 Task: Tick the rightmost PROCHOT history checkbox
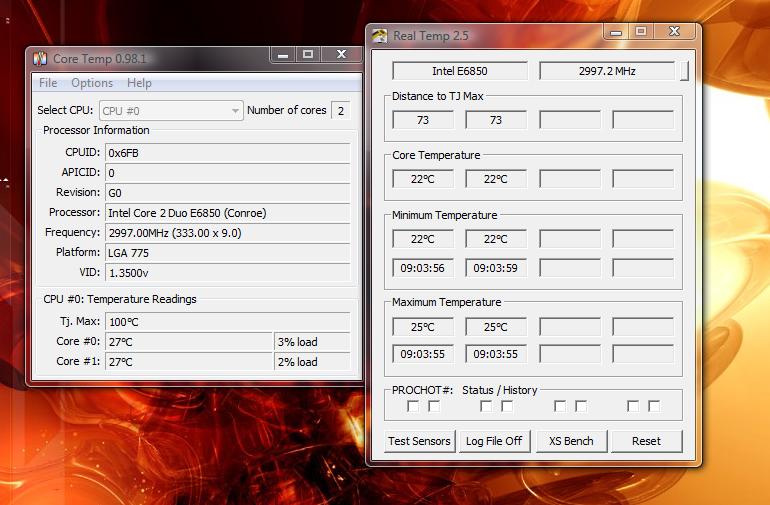click(x=654, y=406)
